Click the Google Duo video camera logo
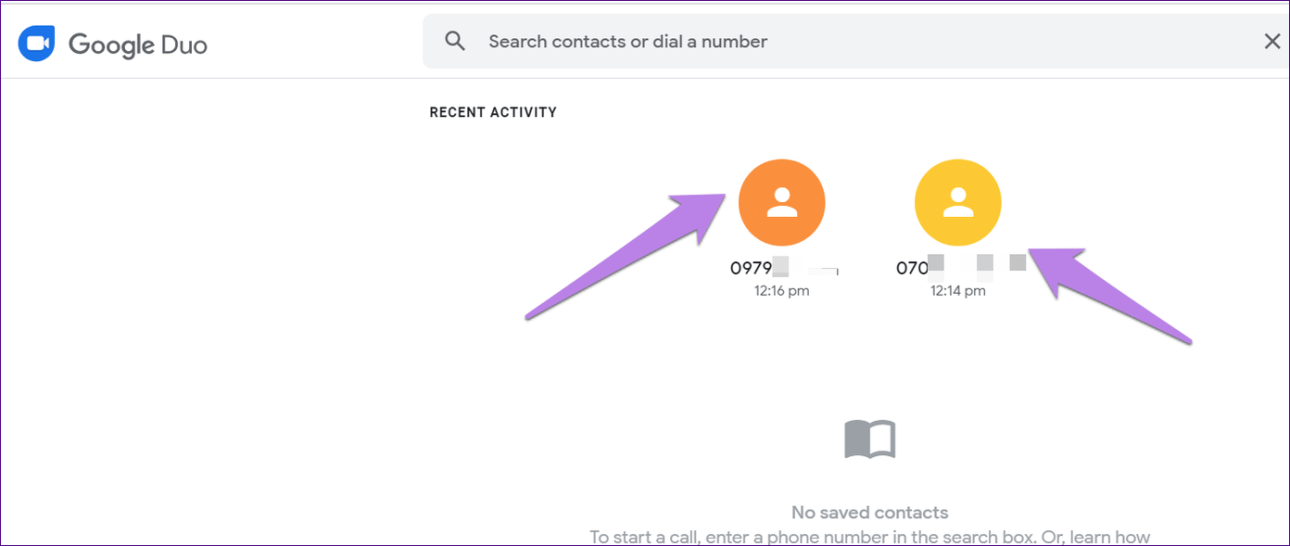 [36, 44]
